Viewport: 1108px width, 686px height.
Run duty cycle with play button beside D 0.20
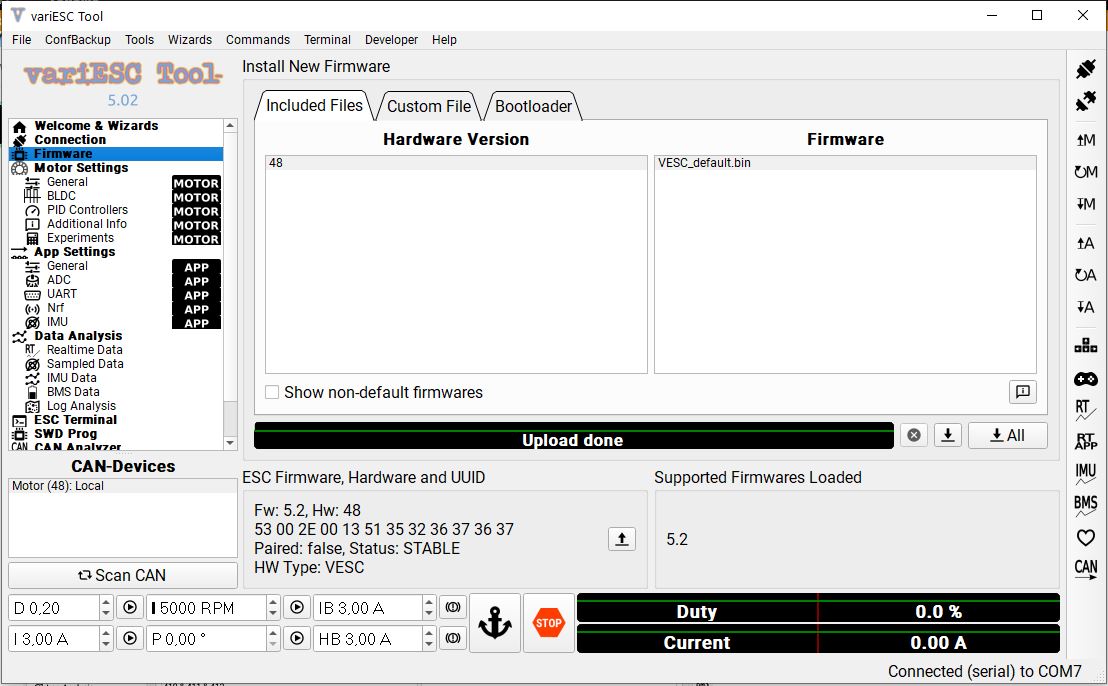pyautogui.click(x=130, y=608)
